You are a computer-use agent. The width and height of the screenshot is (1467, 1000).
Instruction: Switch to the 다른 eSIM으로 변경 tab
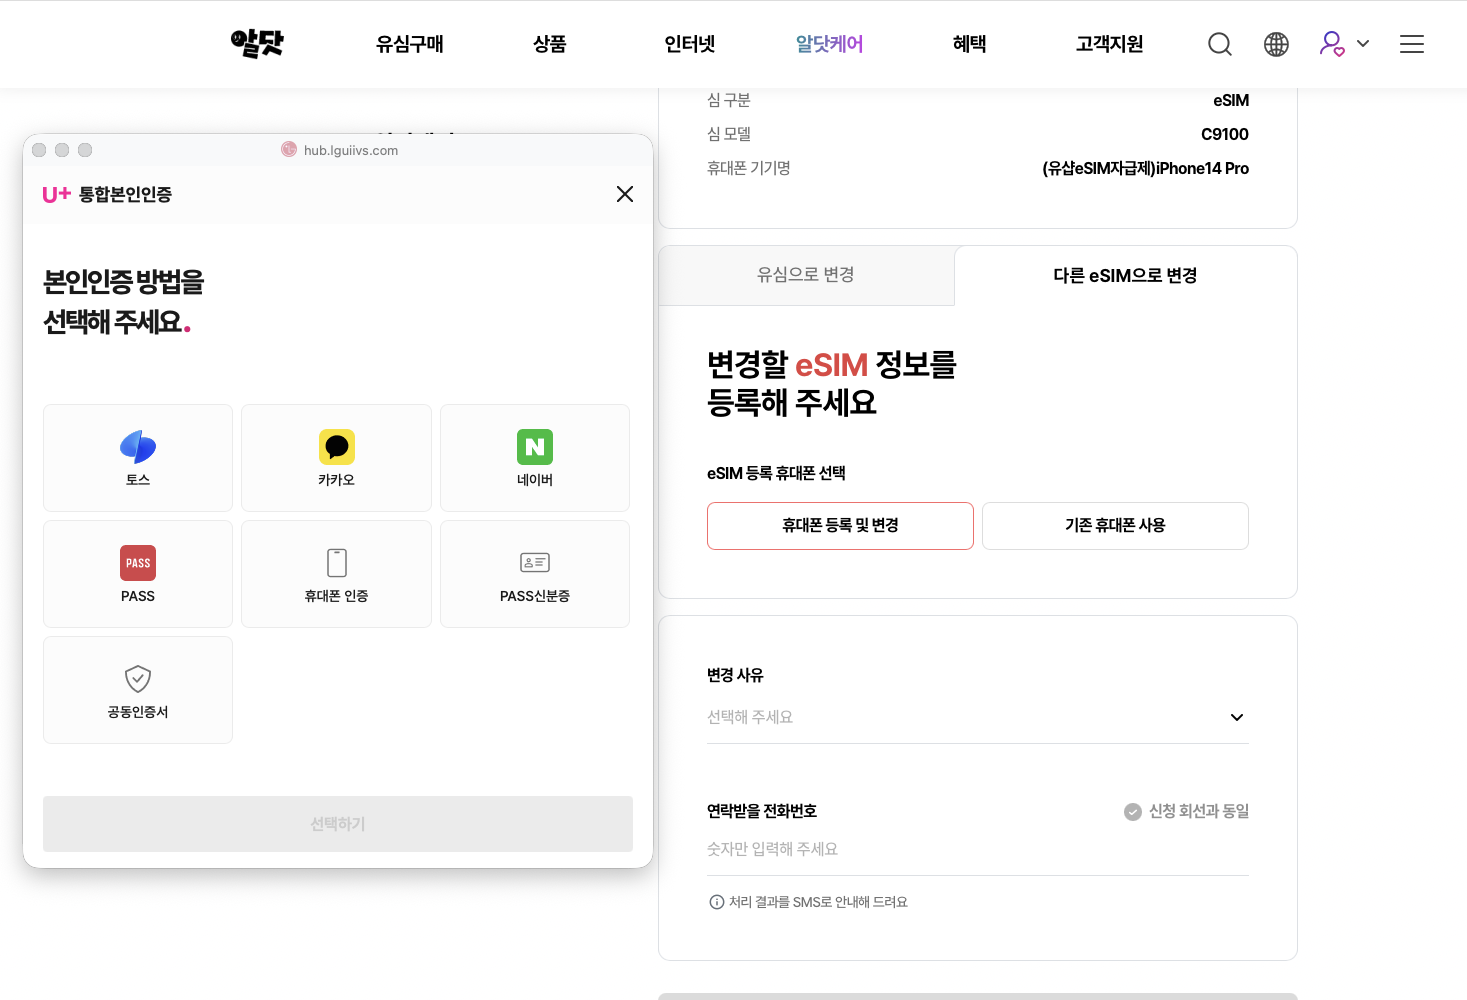[x=1126, y=275]
